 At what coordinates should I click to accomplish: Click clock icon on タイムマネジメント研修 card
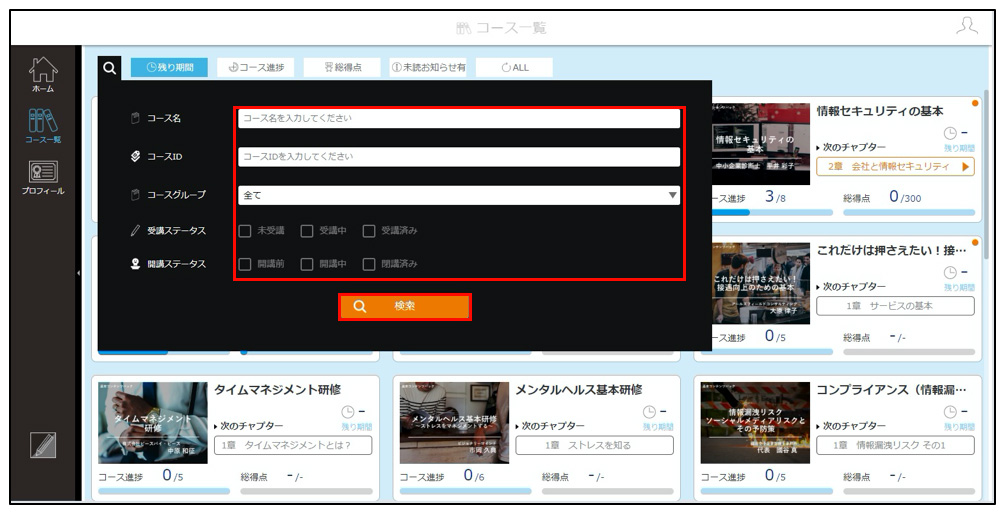coord(348,412)
